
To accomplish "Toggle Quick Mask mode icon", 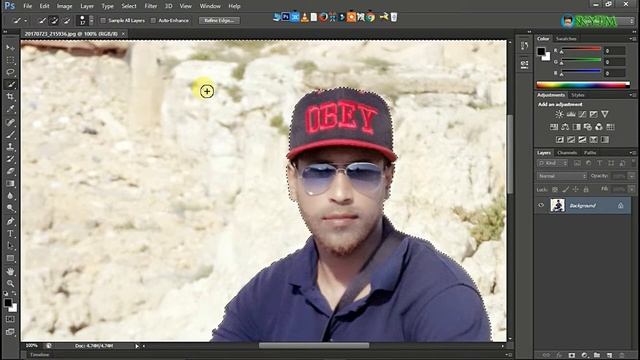I will [x=10, y=319].
